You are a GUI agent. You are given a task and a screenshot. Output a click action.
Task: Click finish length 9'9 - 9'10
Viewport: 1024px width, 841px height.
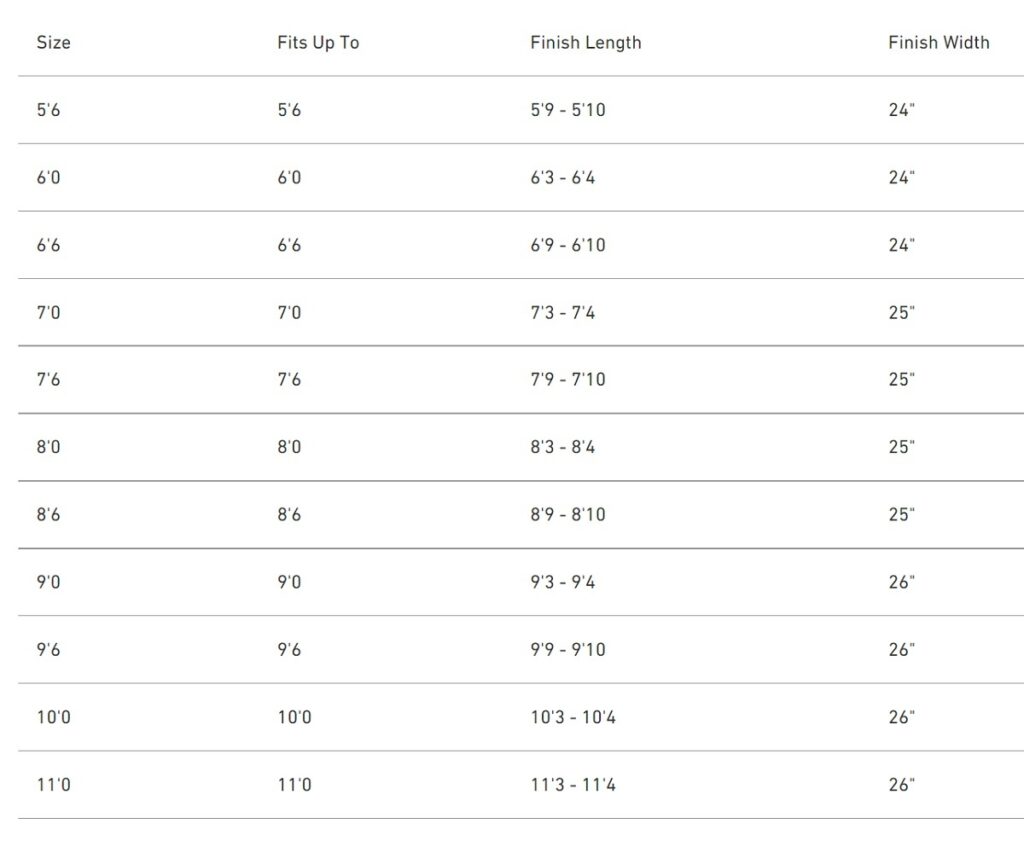[567, 650]
